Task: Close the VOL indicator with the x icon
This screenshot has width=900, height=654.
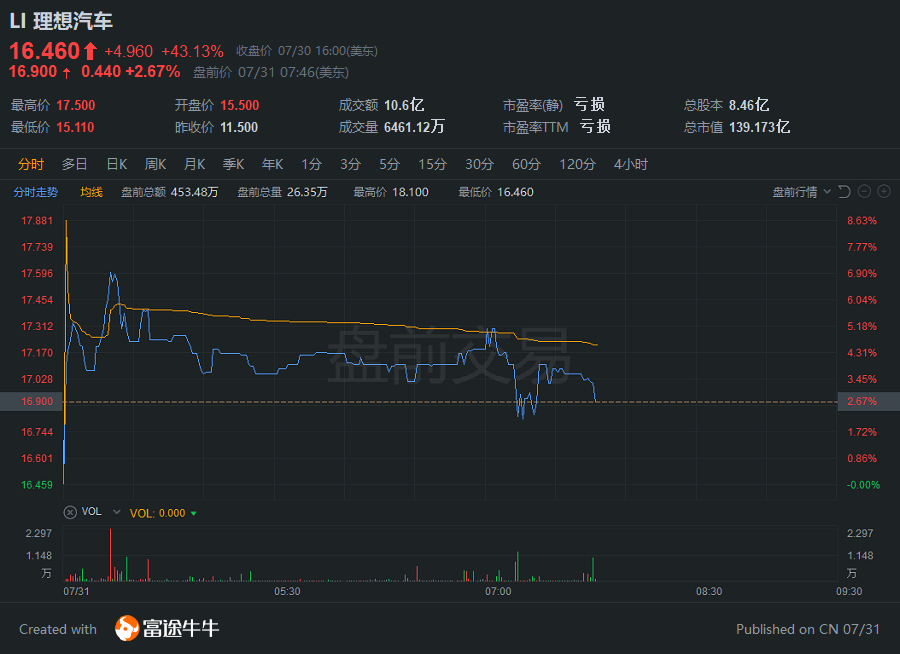Action: click(70, 512)
